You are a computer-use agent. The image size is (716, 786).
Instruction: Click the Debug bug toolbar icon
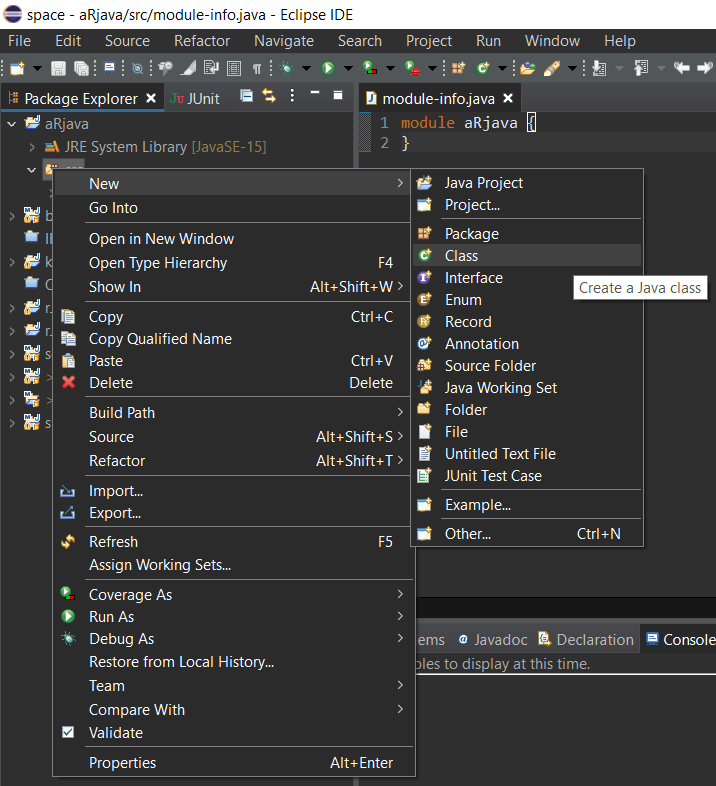click(287, 68)
